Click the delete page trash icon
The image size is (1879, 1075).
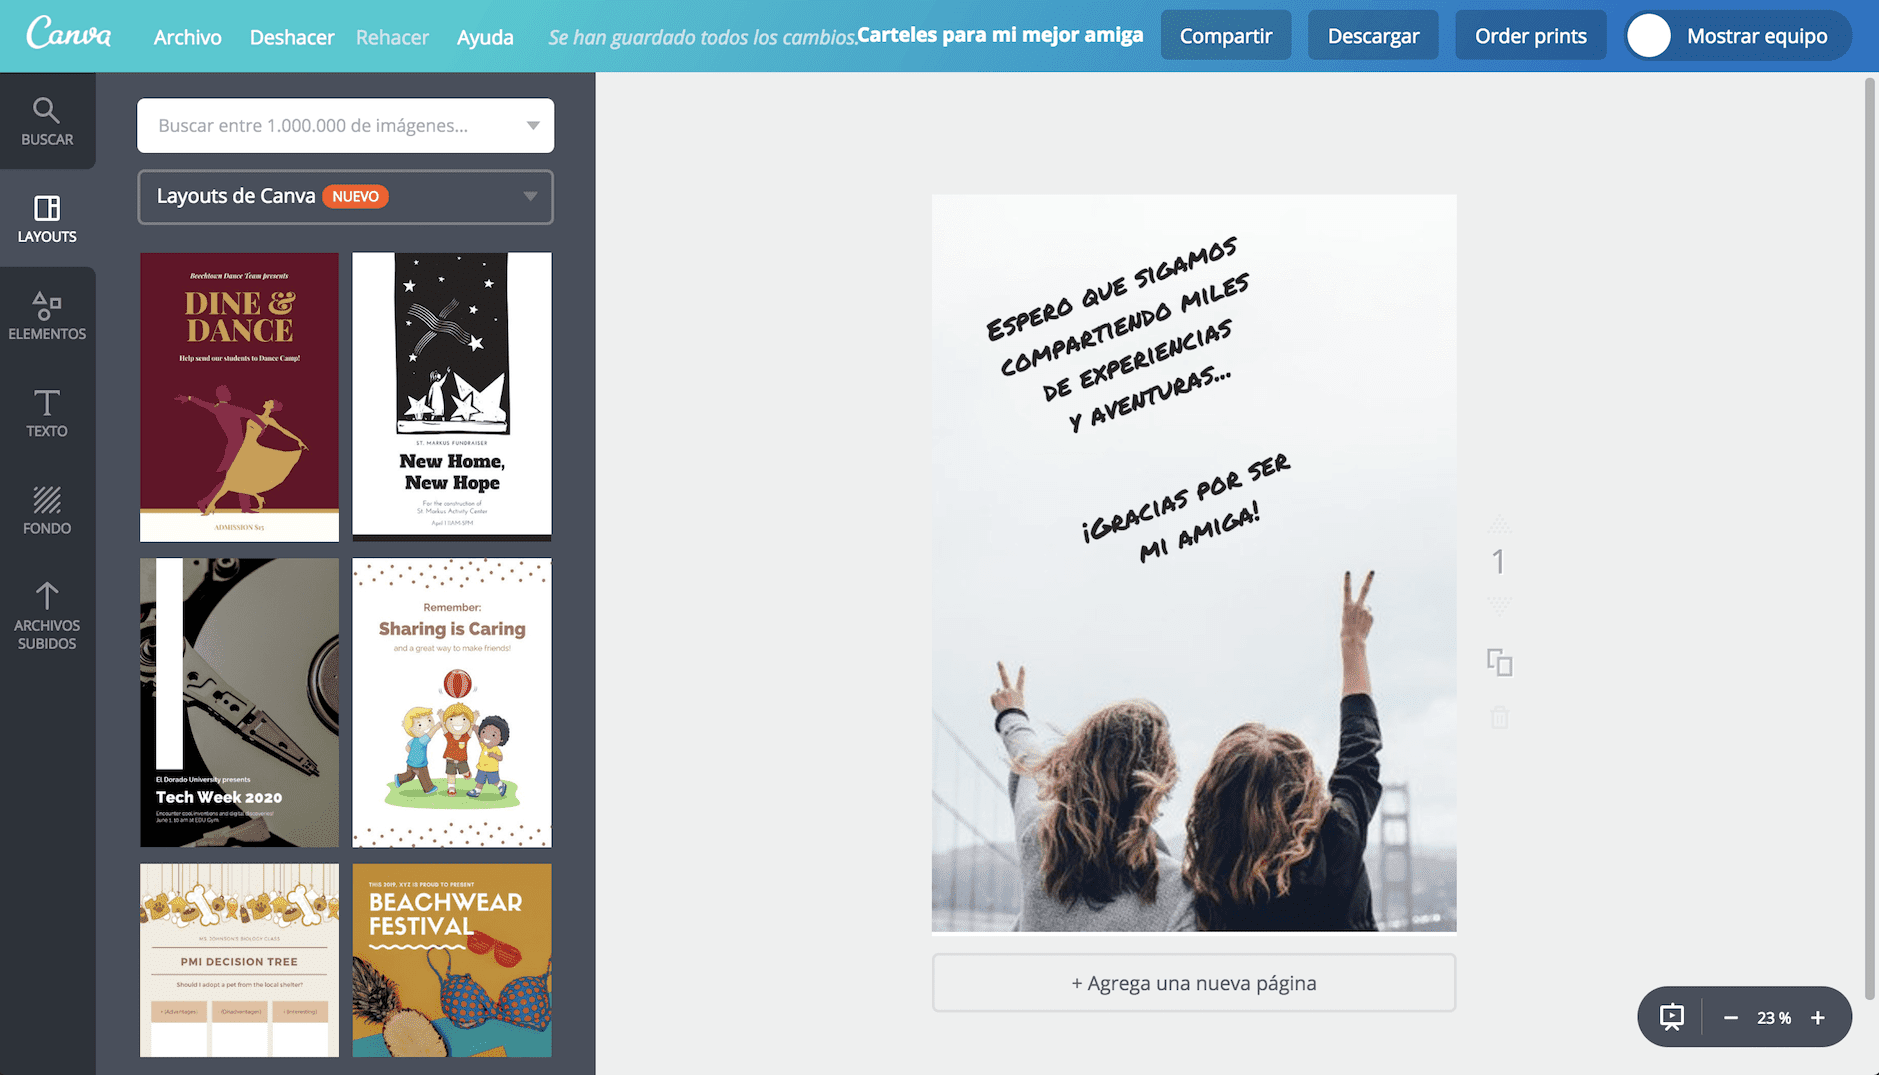click(x=1499, y=717)
